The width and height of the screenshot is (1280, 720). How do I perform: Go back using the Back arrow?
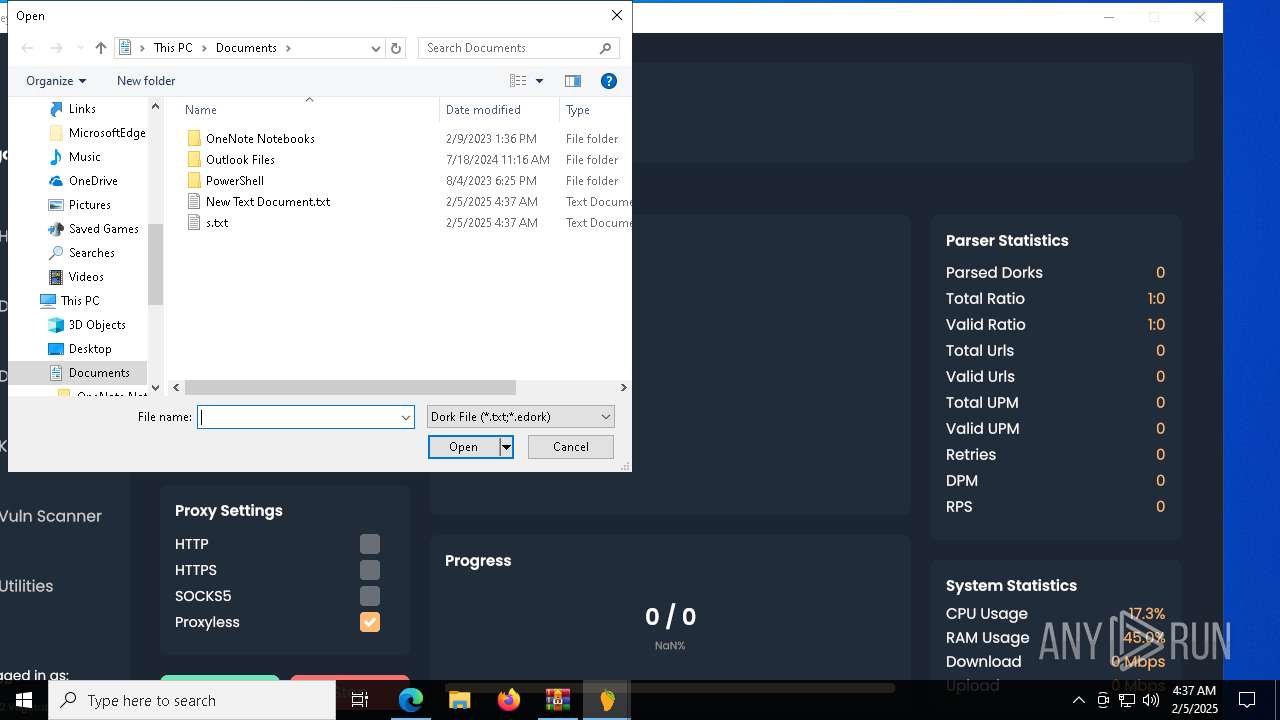pyautogui.click(x=28, y=48)
